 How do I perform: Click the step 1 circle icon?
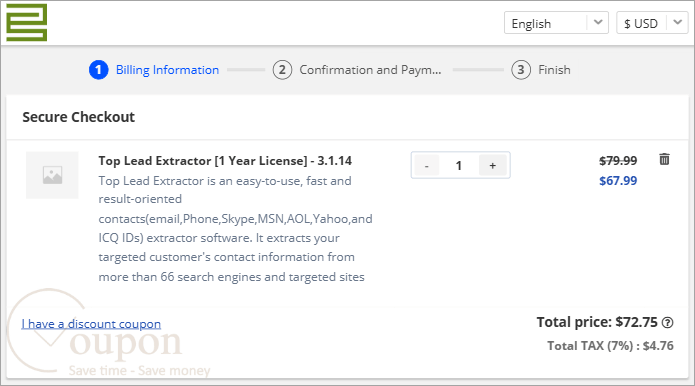[98, 70]
